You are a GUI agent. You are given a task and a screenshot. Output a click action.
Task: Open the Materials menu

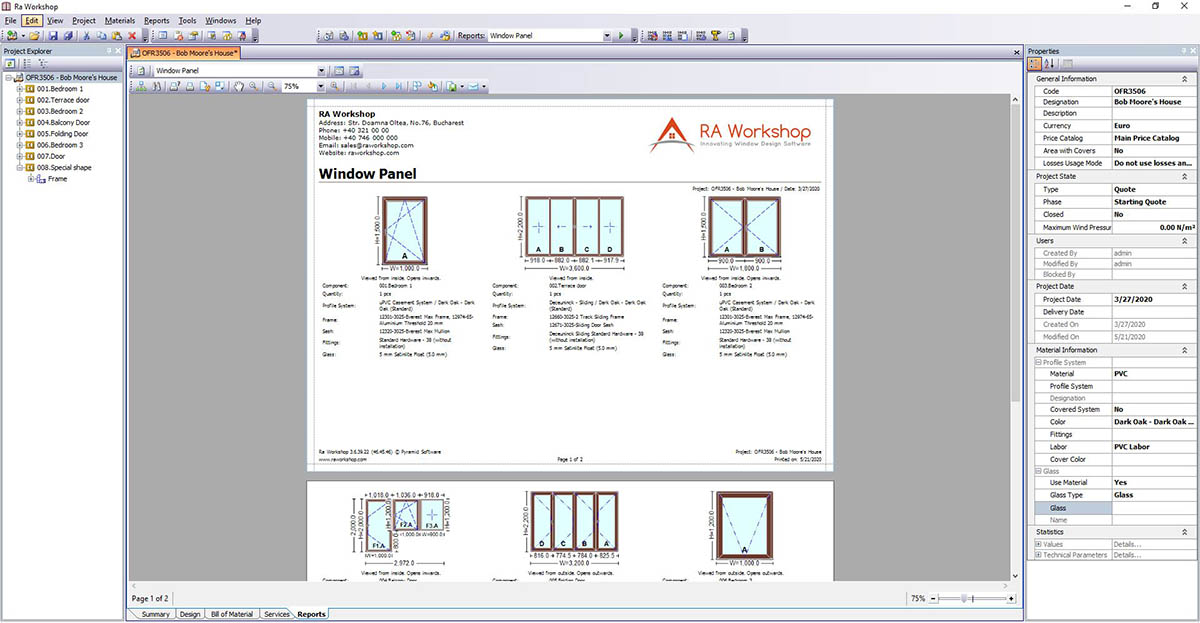[120, 20]
